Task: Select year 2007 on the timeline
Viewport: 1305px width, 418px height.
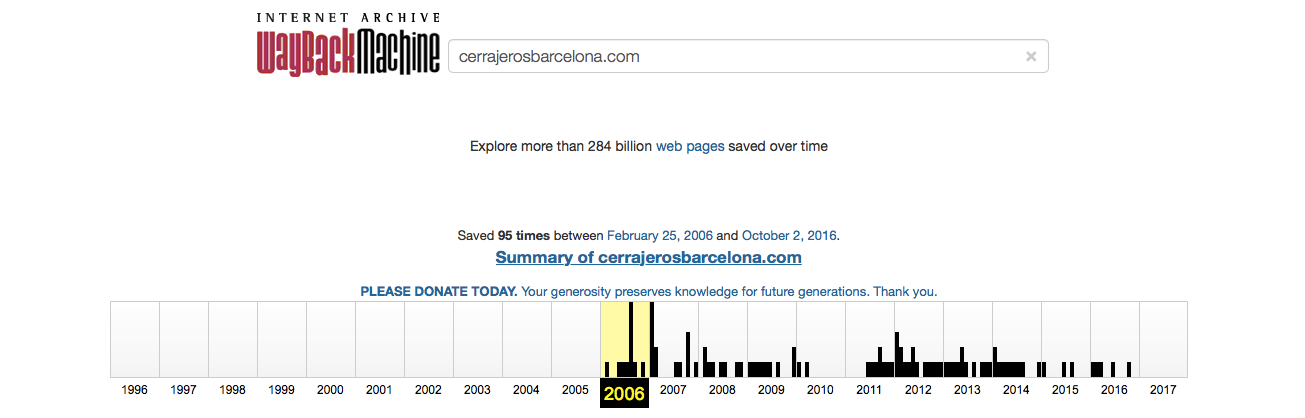Action: click(673, 390)
